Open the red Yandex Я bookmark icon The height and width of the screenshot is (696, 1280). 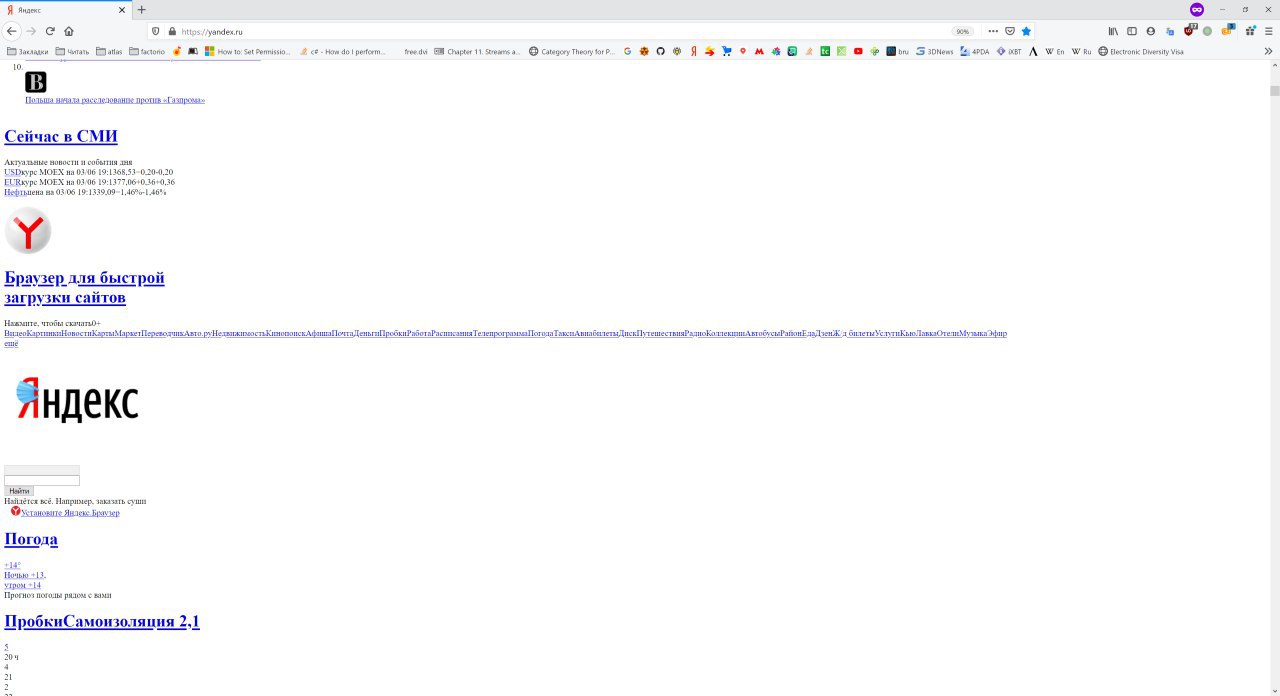click(693, 51)
